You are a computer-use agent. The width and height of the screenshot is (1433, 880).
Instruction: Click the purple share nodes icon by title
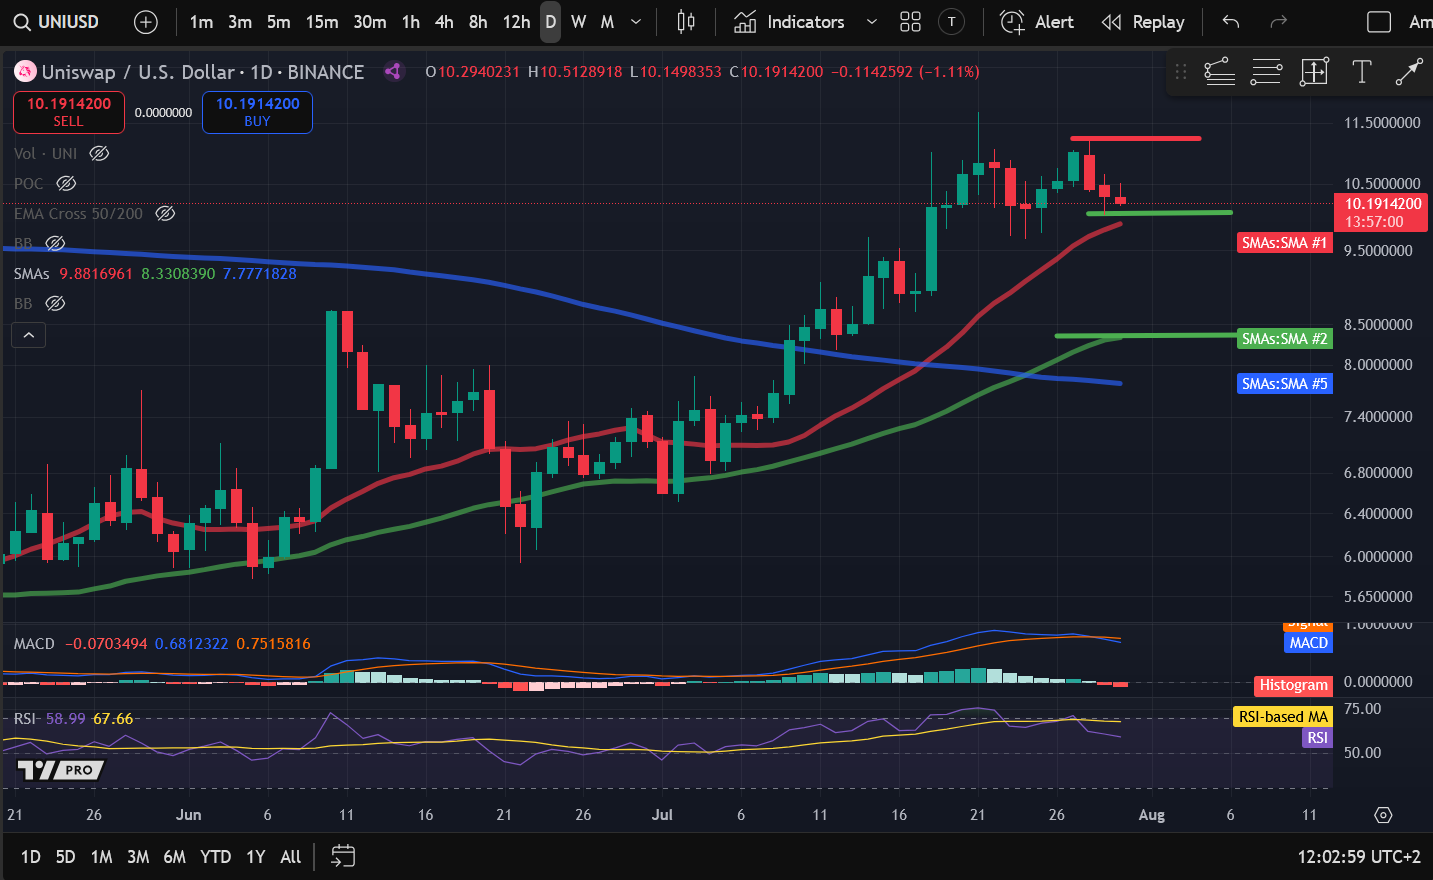tap(393, 72)
